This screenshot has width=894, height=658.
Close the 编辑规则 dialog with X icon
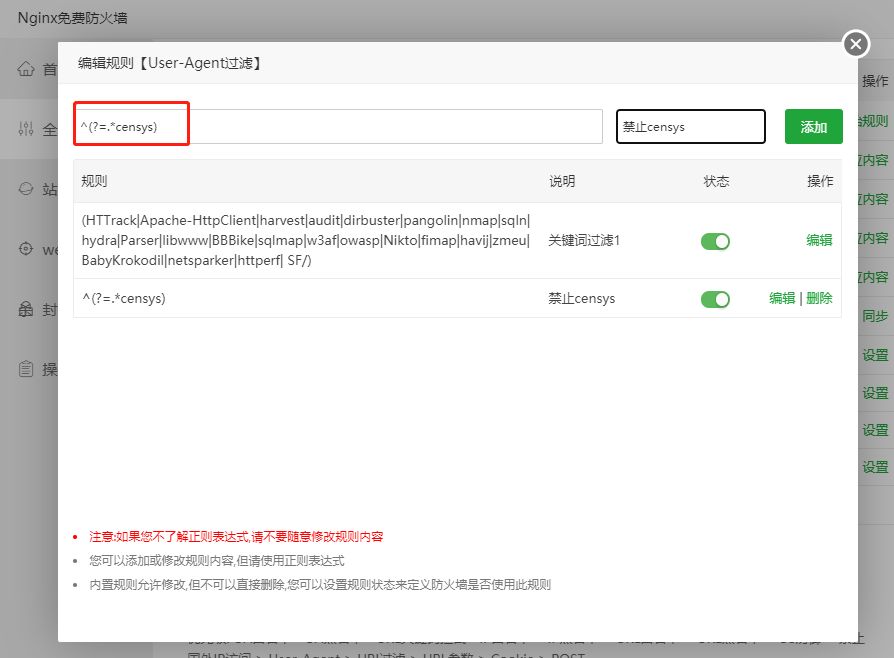(x=855, y=44)
